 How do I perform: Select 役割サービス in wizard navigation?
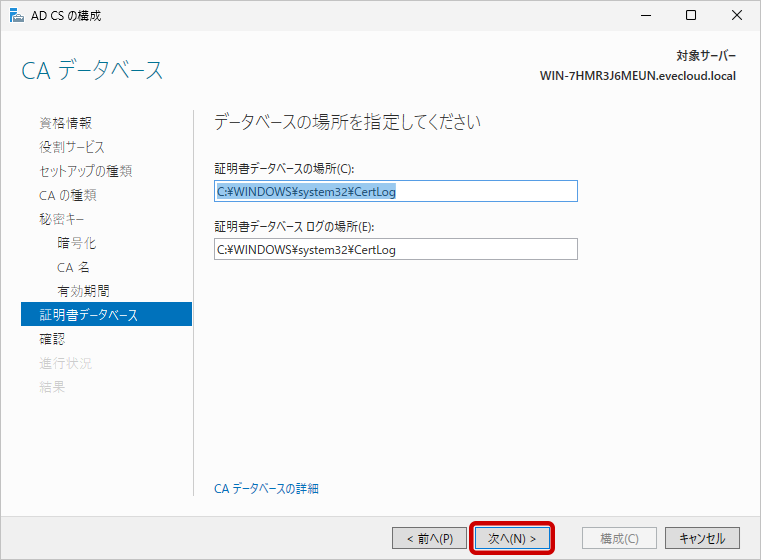tap(72, 147)
